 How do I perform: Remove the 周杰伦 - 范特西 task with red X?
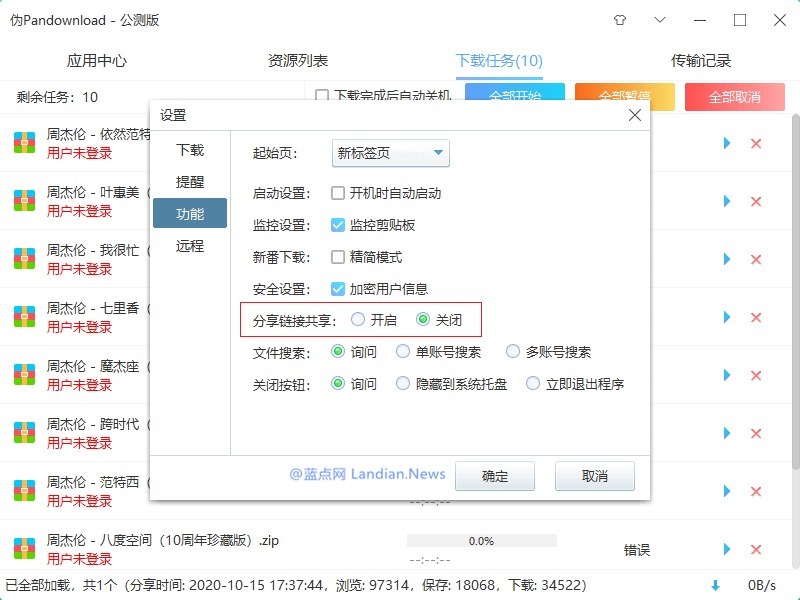(756, 491)
